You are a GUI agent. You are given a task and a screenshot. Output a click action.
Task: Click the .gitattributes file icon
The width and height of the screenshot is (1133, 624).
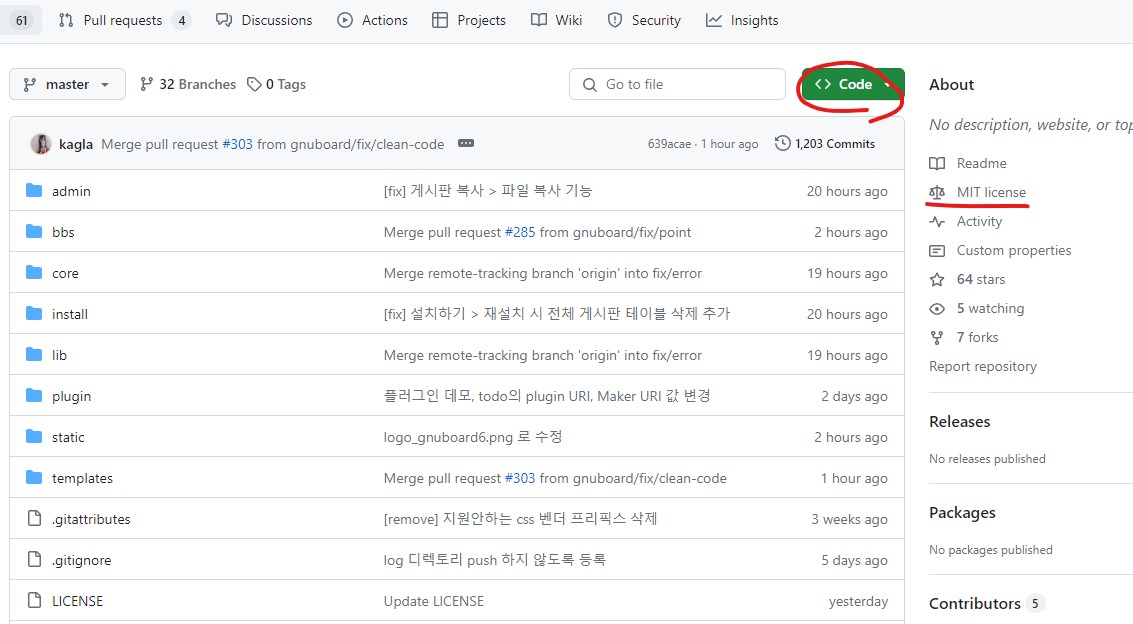tap(34, 519)
